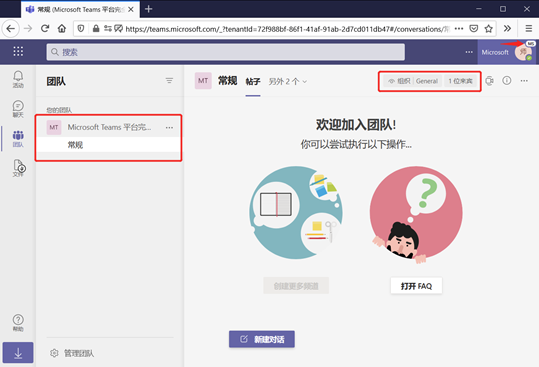The image size is (539, 367).
Task: Open a new browser tab with plus
Action: (x=148, y=9)
